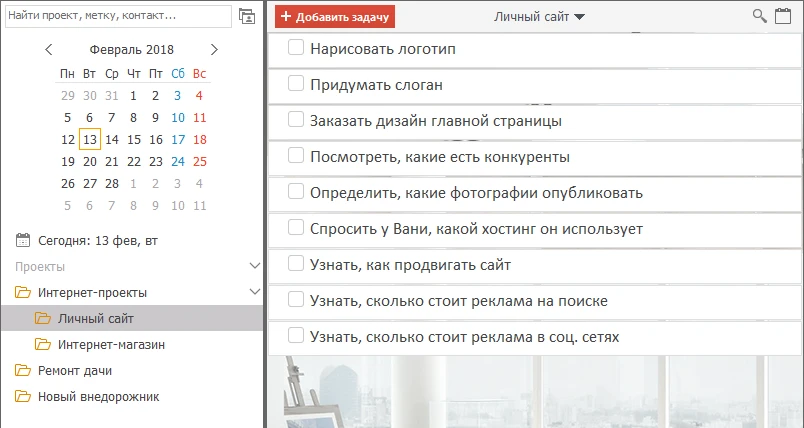
Task: Click task text Придумать слоган
Action: [x=376, y=85]
